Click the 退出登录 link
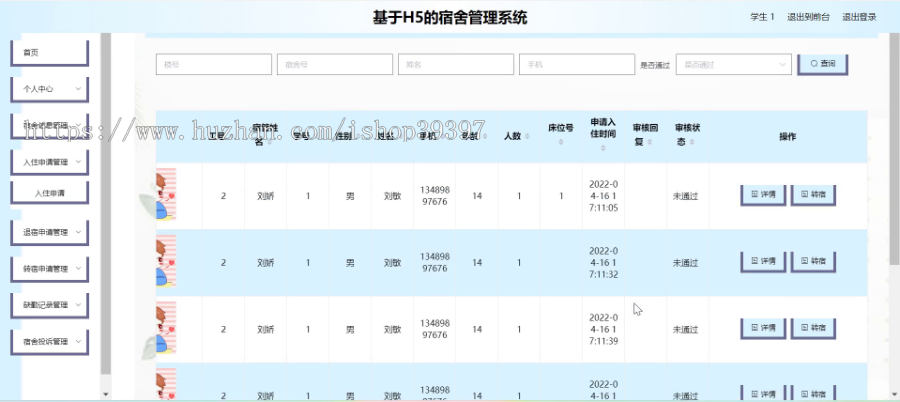The image size is (900, 402). [859, 17]
